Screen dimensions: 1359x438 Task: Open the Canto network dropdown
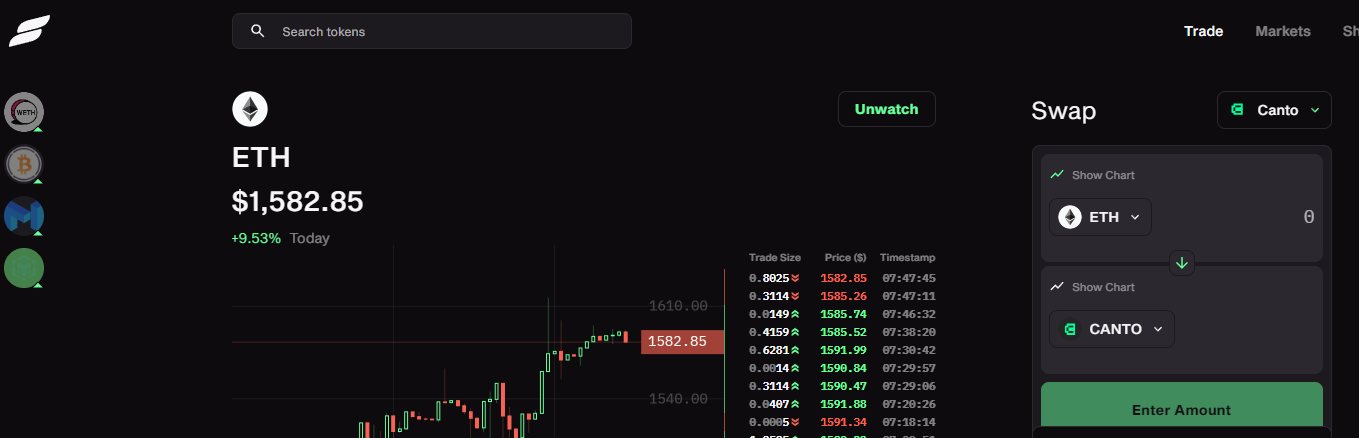(1274, 110)
